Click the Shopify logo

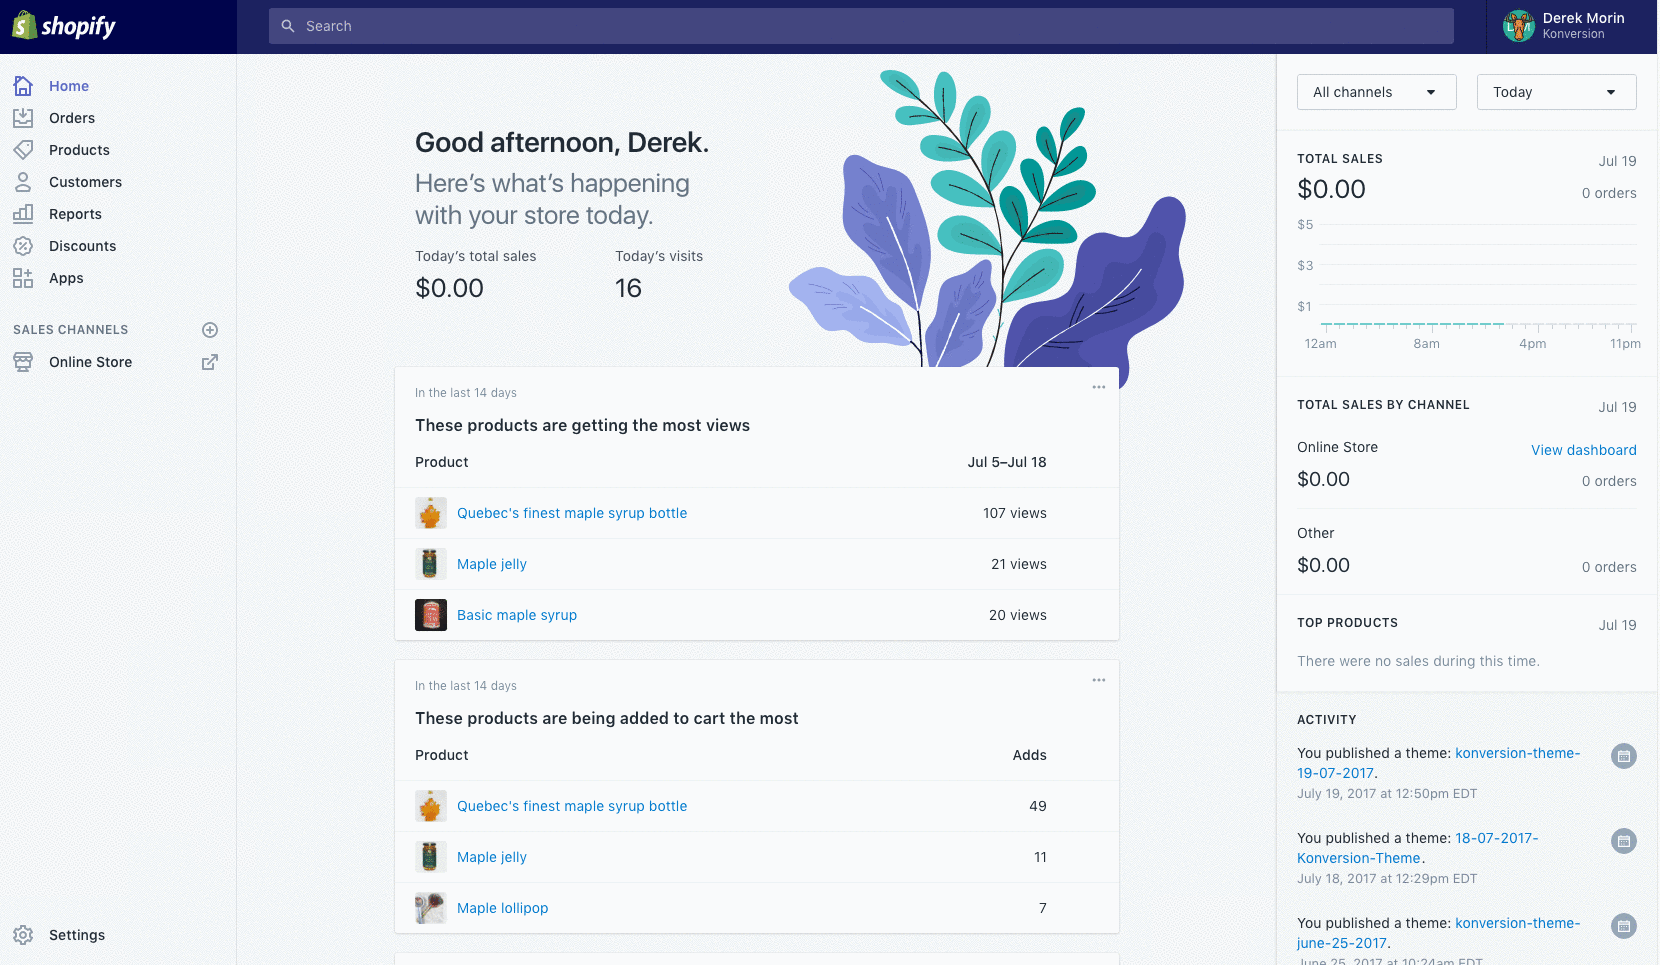point(64,26)
